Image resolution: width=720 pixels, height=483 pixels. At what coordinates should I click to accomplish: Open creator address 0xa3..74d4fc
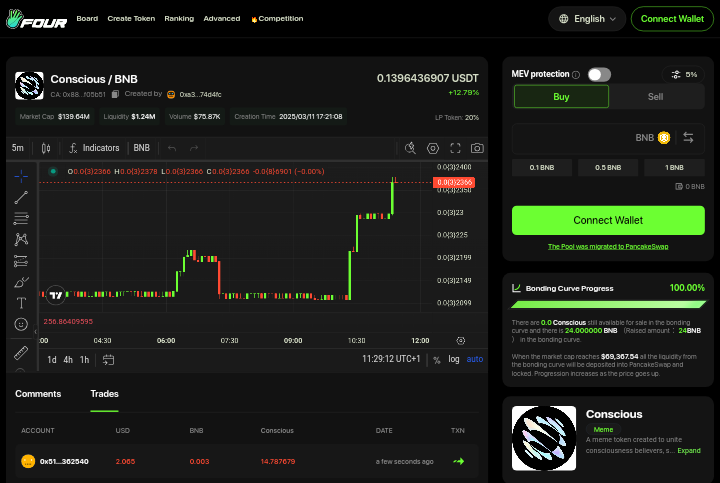200,95
